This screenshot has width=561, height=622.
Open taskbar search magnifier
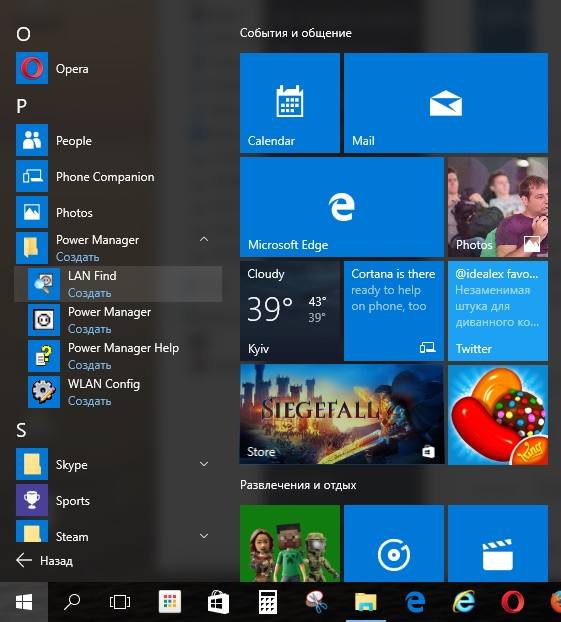point(72,602)
